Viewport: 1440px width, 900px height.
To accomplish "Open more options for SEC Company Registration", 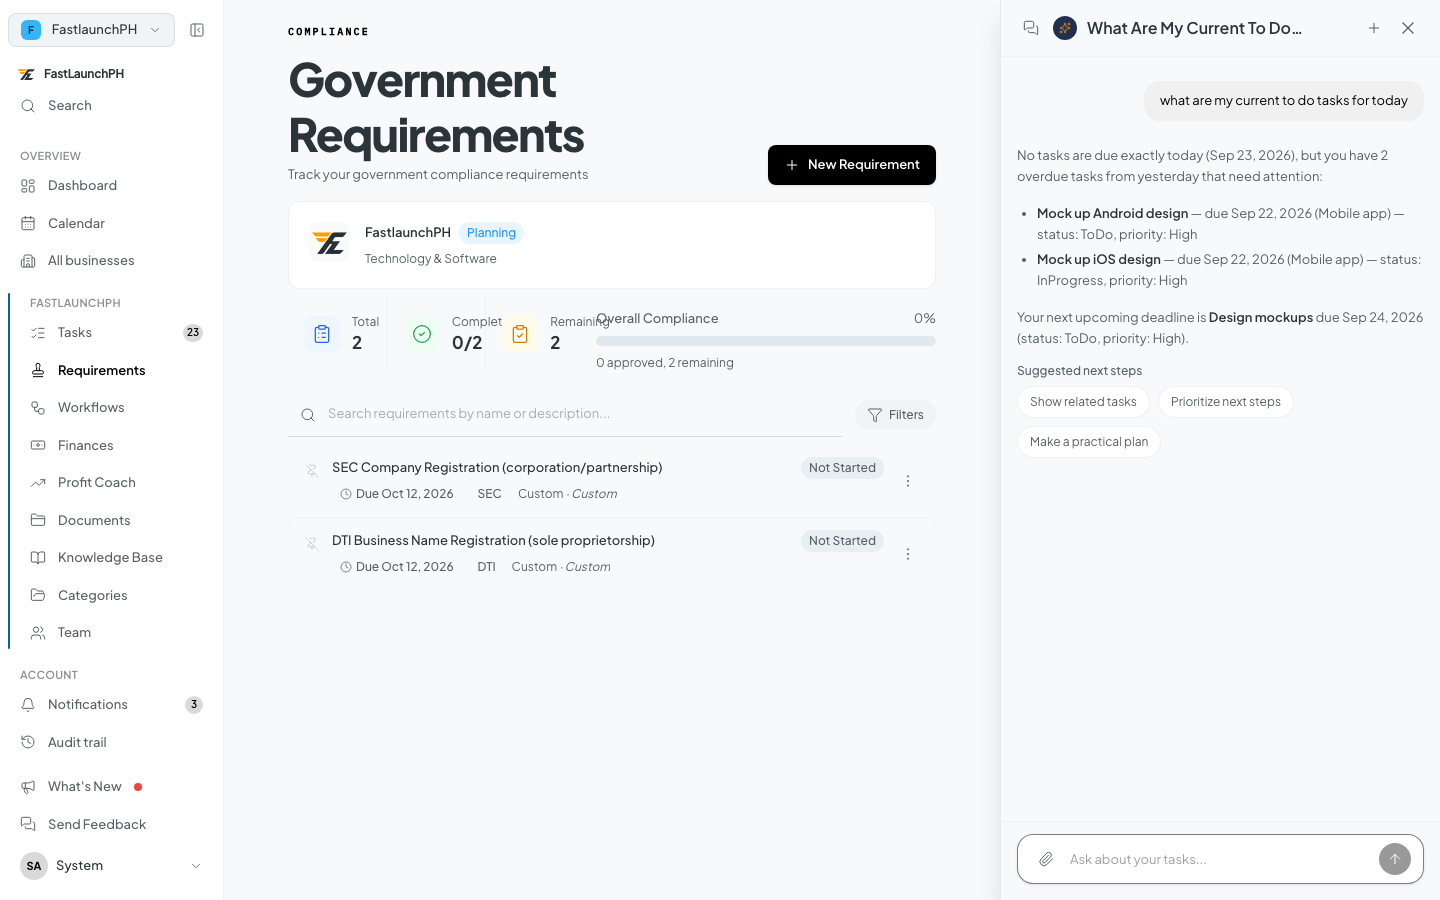I will click(x=908, y=481).
